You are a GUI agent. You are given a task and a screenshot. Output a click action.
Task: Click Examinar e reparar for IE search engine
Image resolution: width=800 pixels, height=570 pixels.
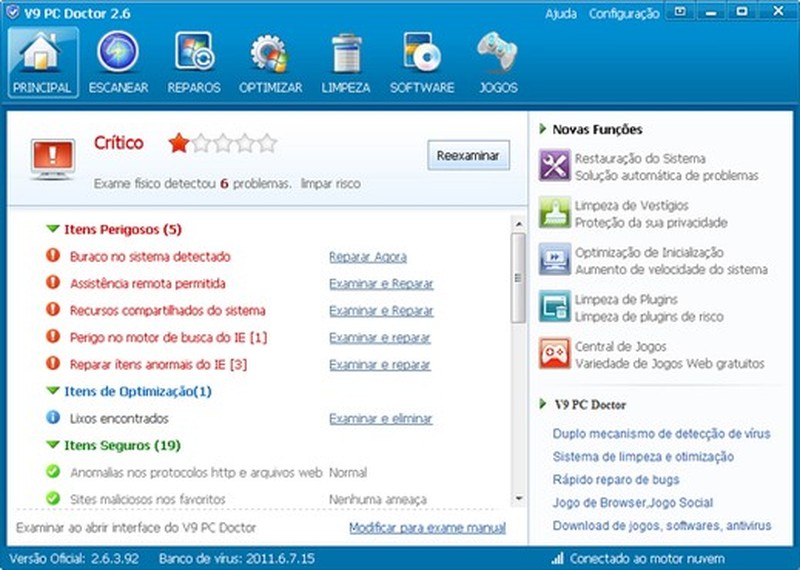click(380, 338)
